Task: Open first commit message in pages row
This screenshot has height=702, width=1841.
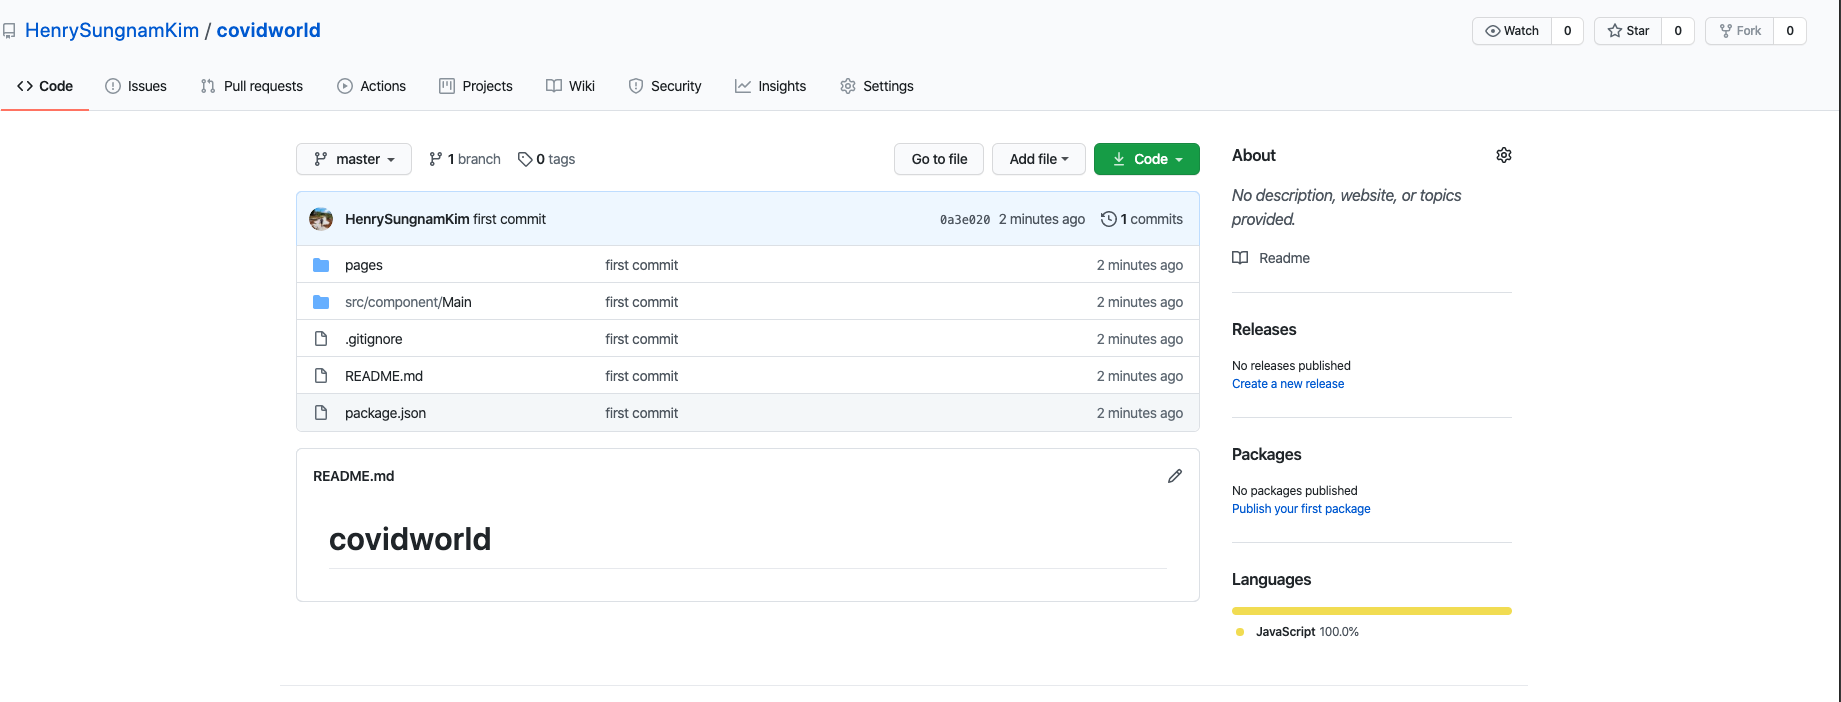Action: coord(641,265)
